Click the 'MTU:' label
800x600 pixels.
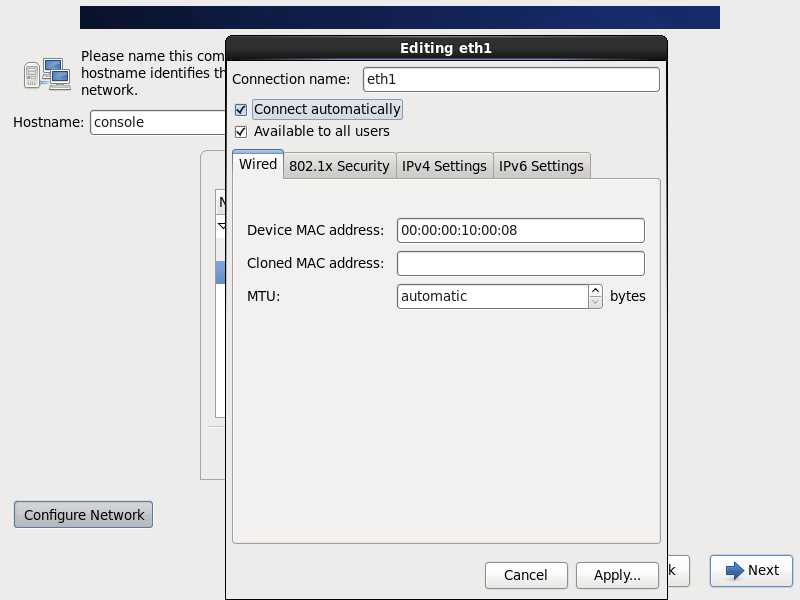click(x=263, y=296)
